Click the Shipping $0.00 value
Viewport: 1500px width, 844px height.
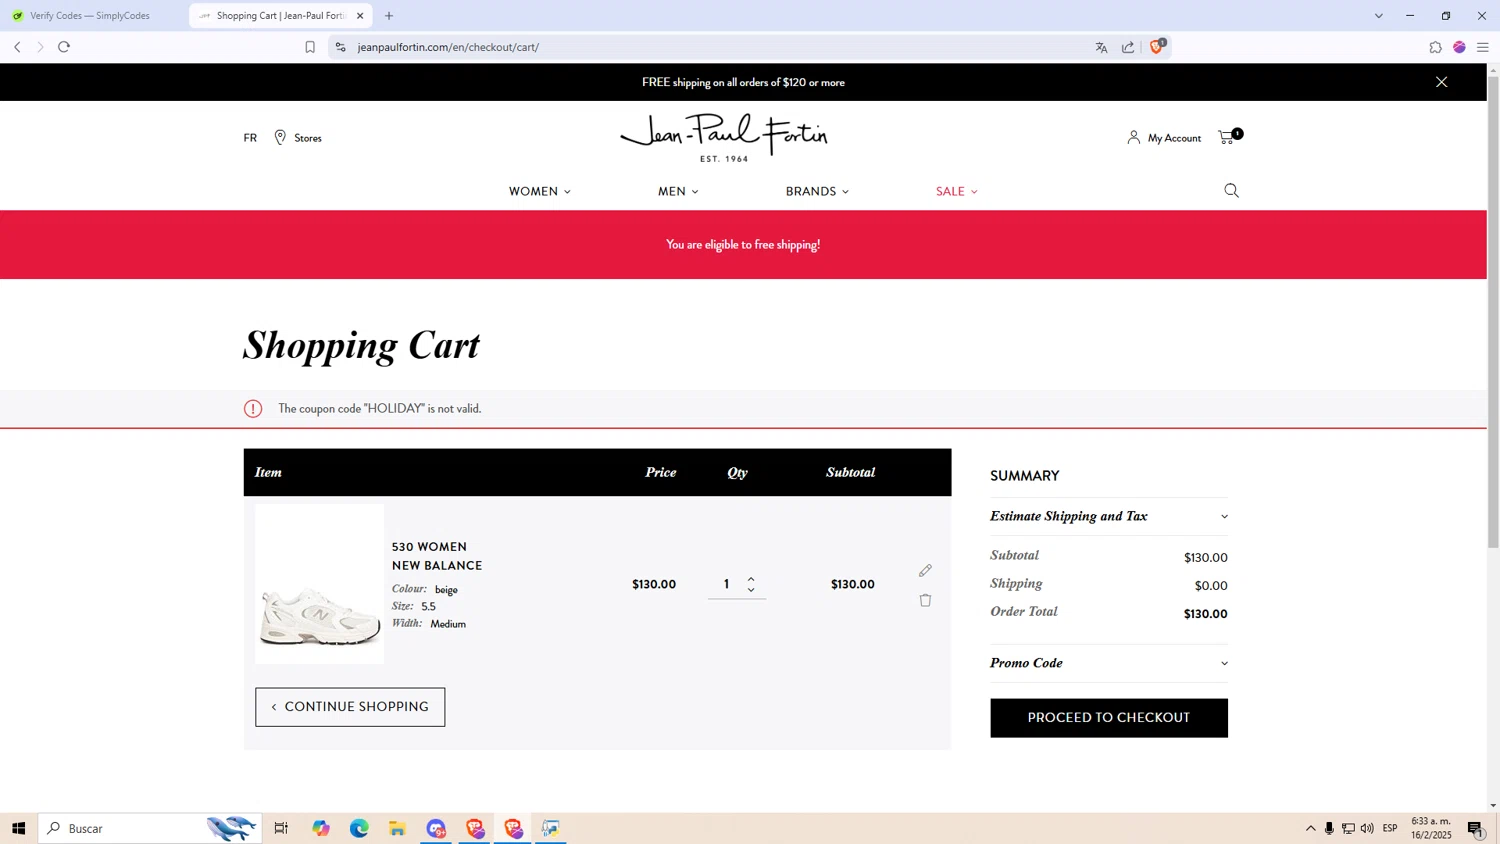click(x=1211, y=586)
